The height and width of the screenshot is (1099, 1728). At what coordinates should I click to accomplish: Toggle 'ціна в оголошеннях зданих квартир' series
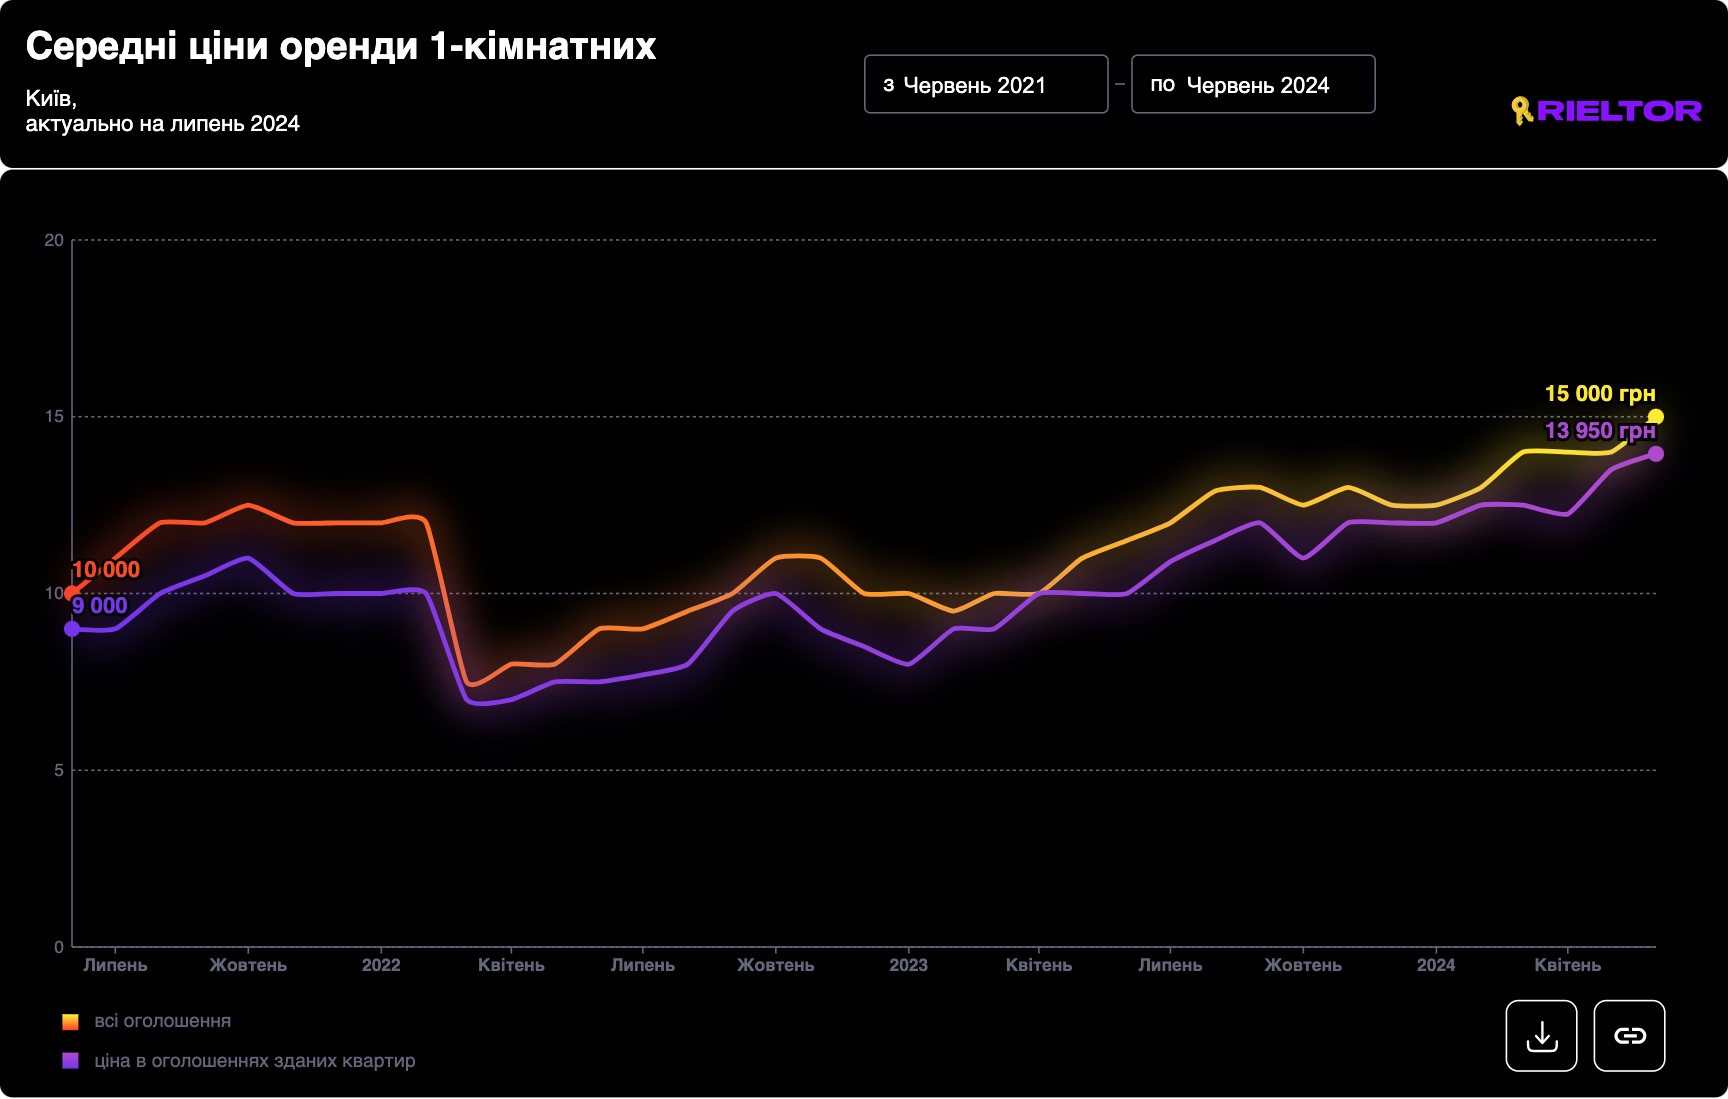point(254,1061)
